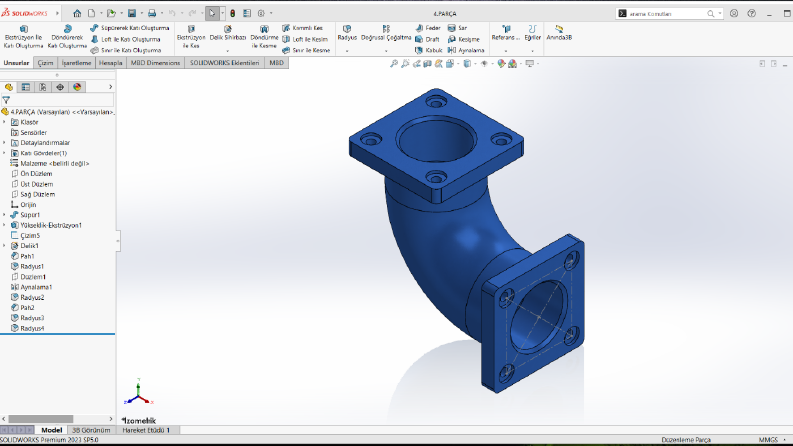Choose the Draft command
Screen dimensions: 793x446
point(427,39)
